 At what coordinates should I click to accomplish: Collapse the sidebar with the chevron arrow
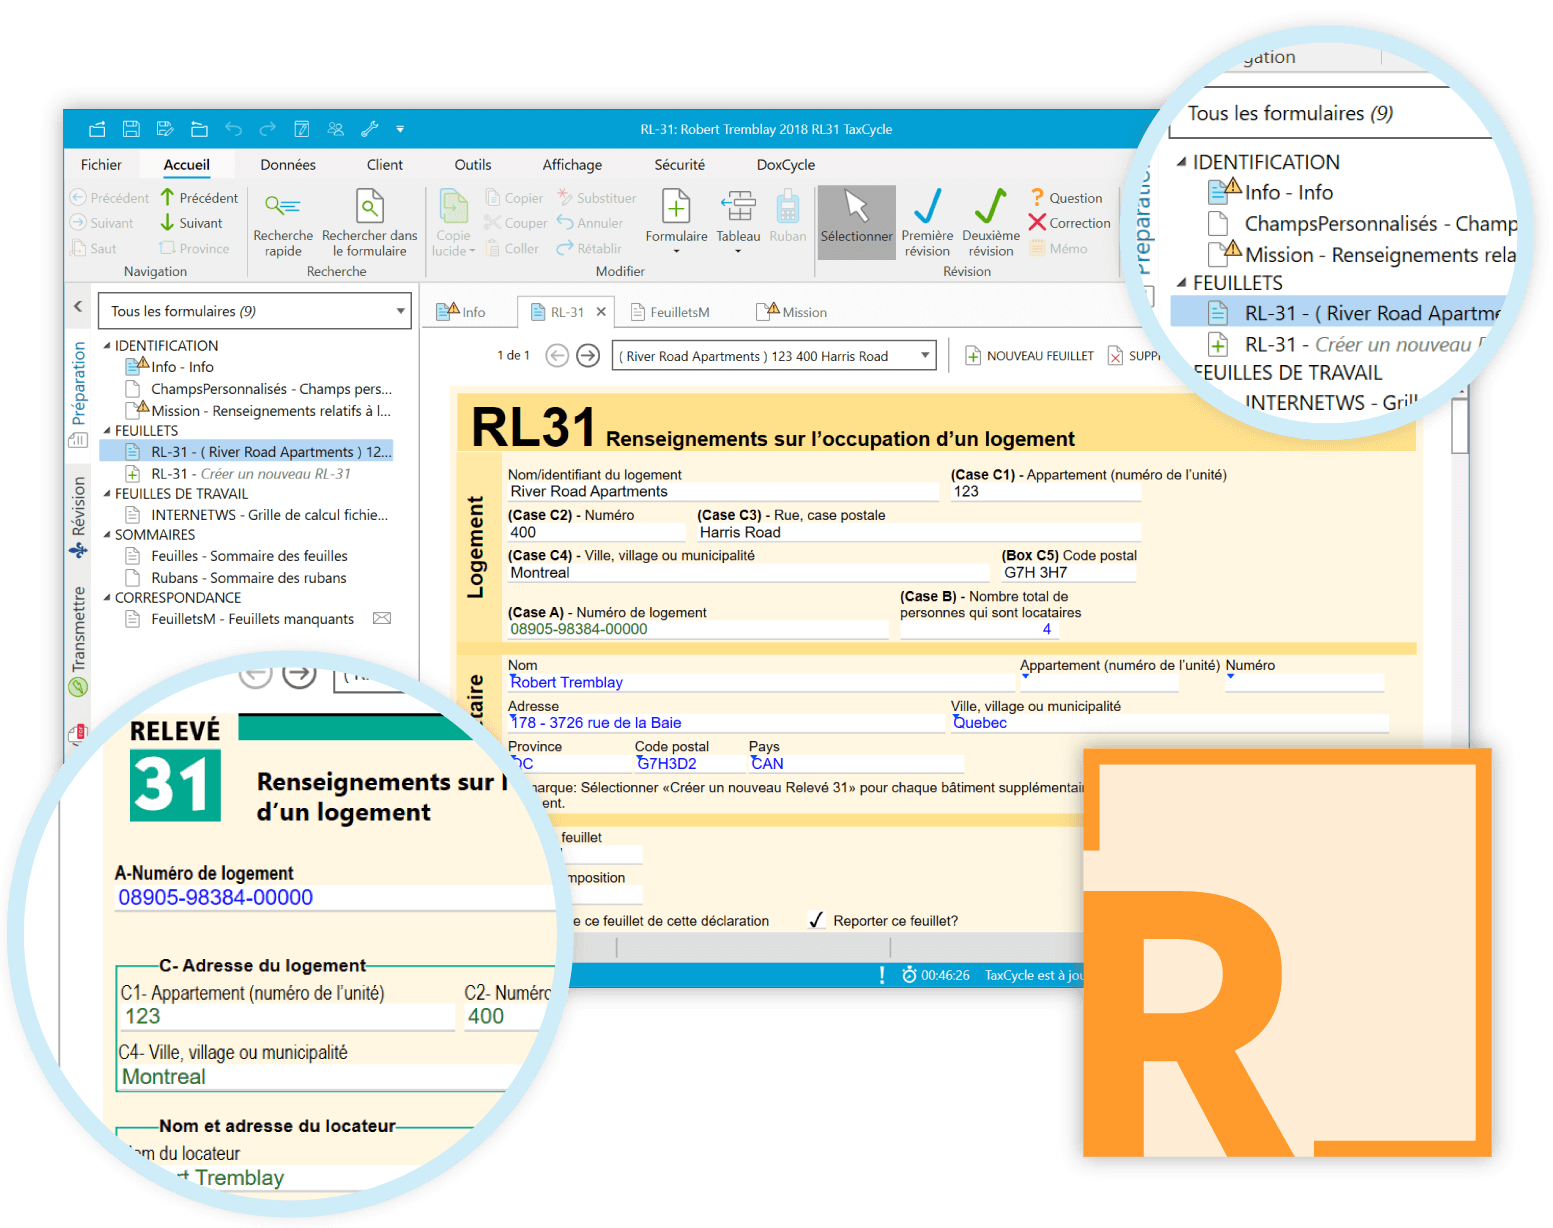click(78, 307)
